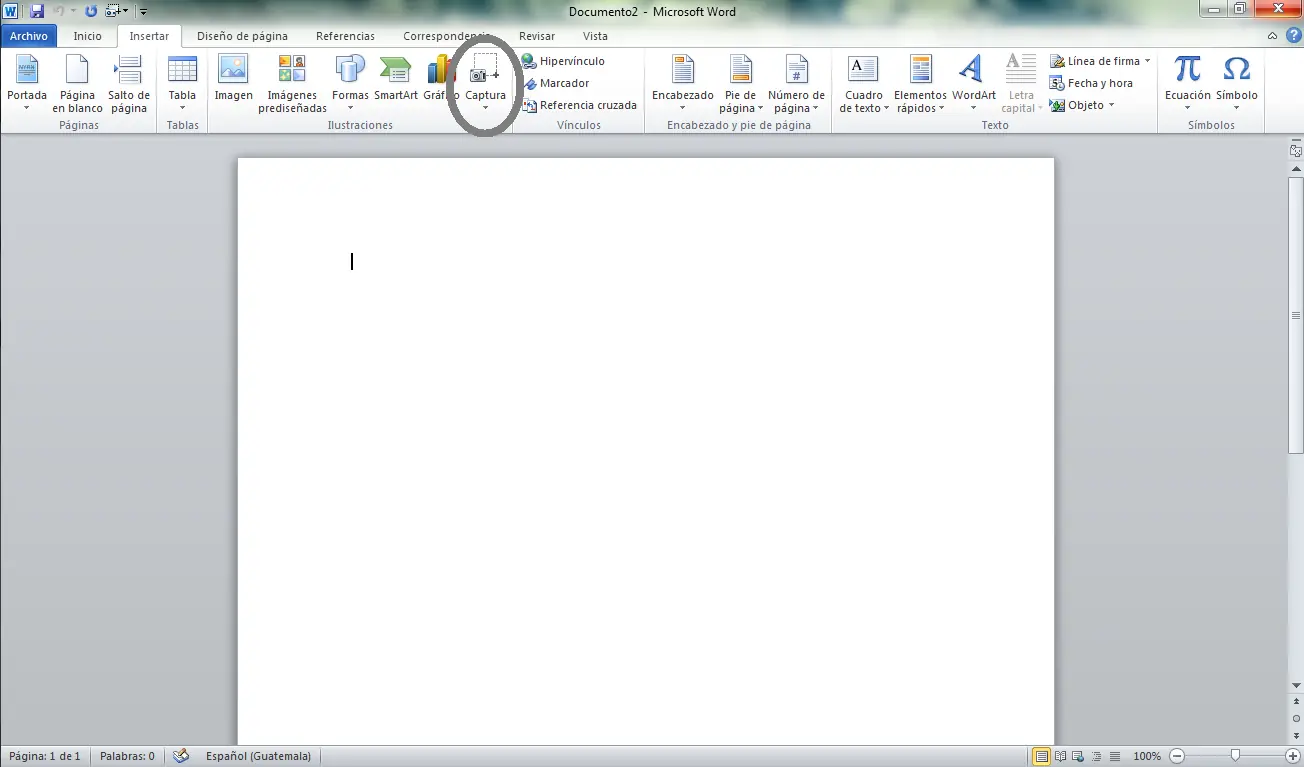
Task: Click the Word logo in title bar
Action: point(11,12)
